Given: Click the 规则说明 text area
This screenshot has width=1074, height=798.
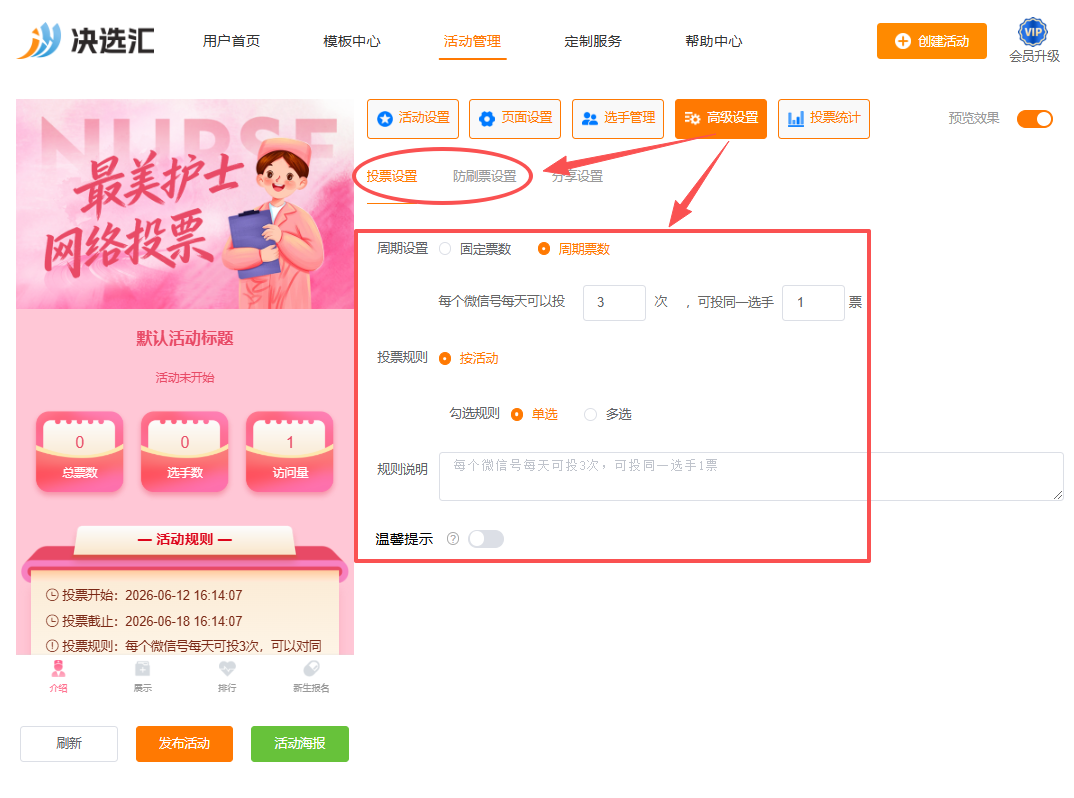Looking at the screenshot, I should [x=751, y=476].
